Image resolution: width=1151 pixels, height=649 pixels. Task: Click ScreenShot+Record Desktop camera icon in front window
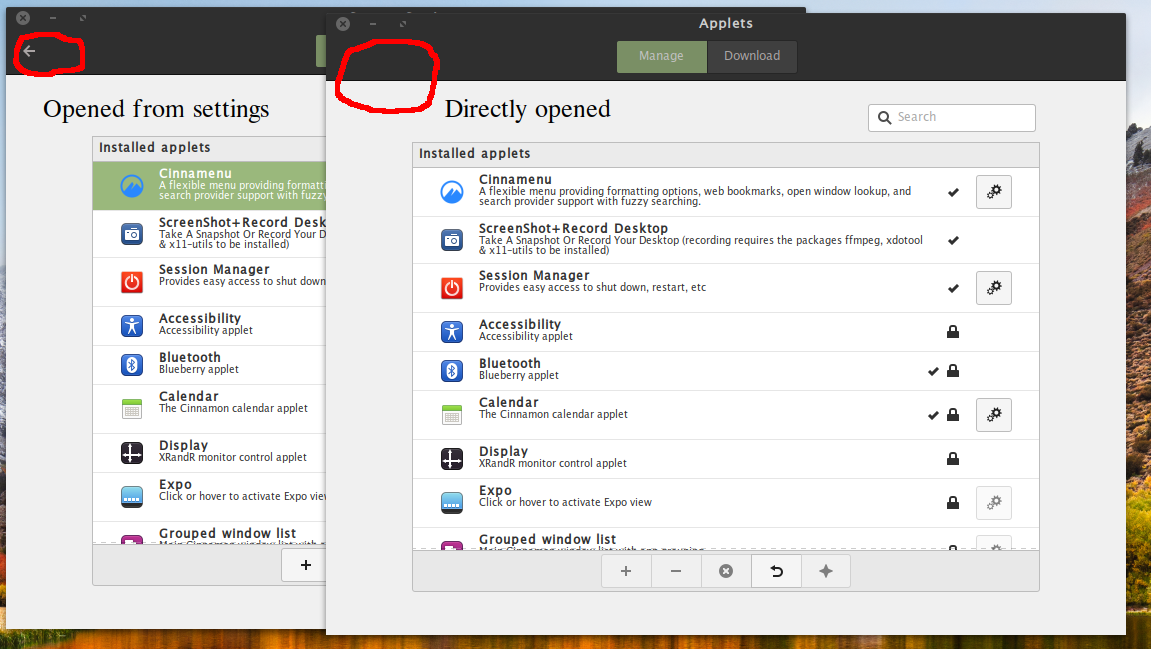pos(451,240)
